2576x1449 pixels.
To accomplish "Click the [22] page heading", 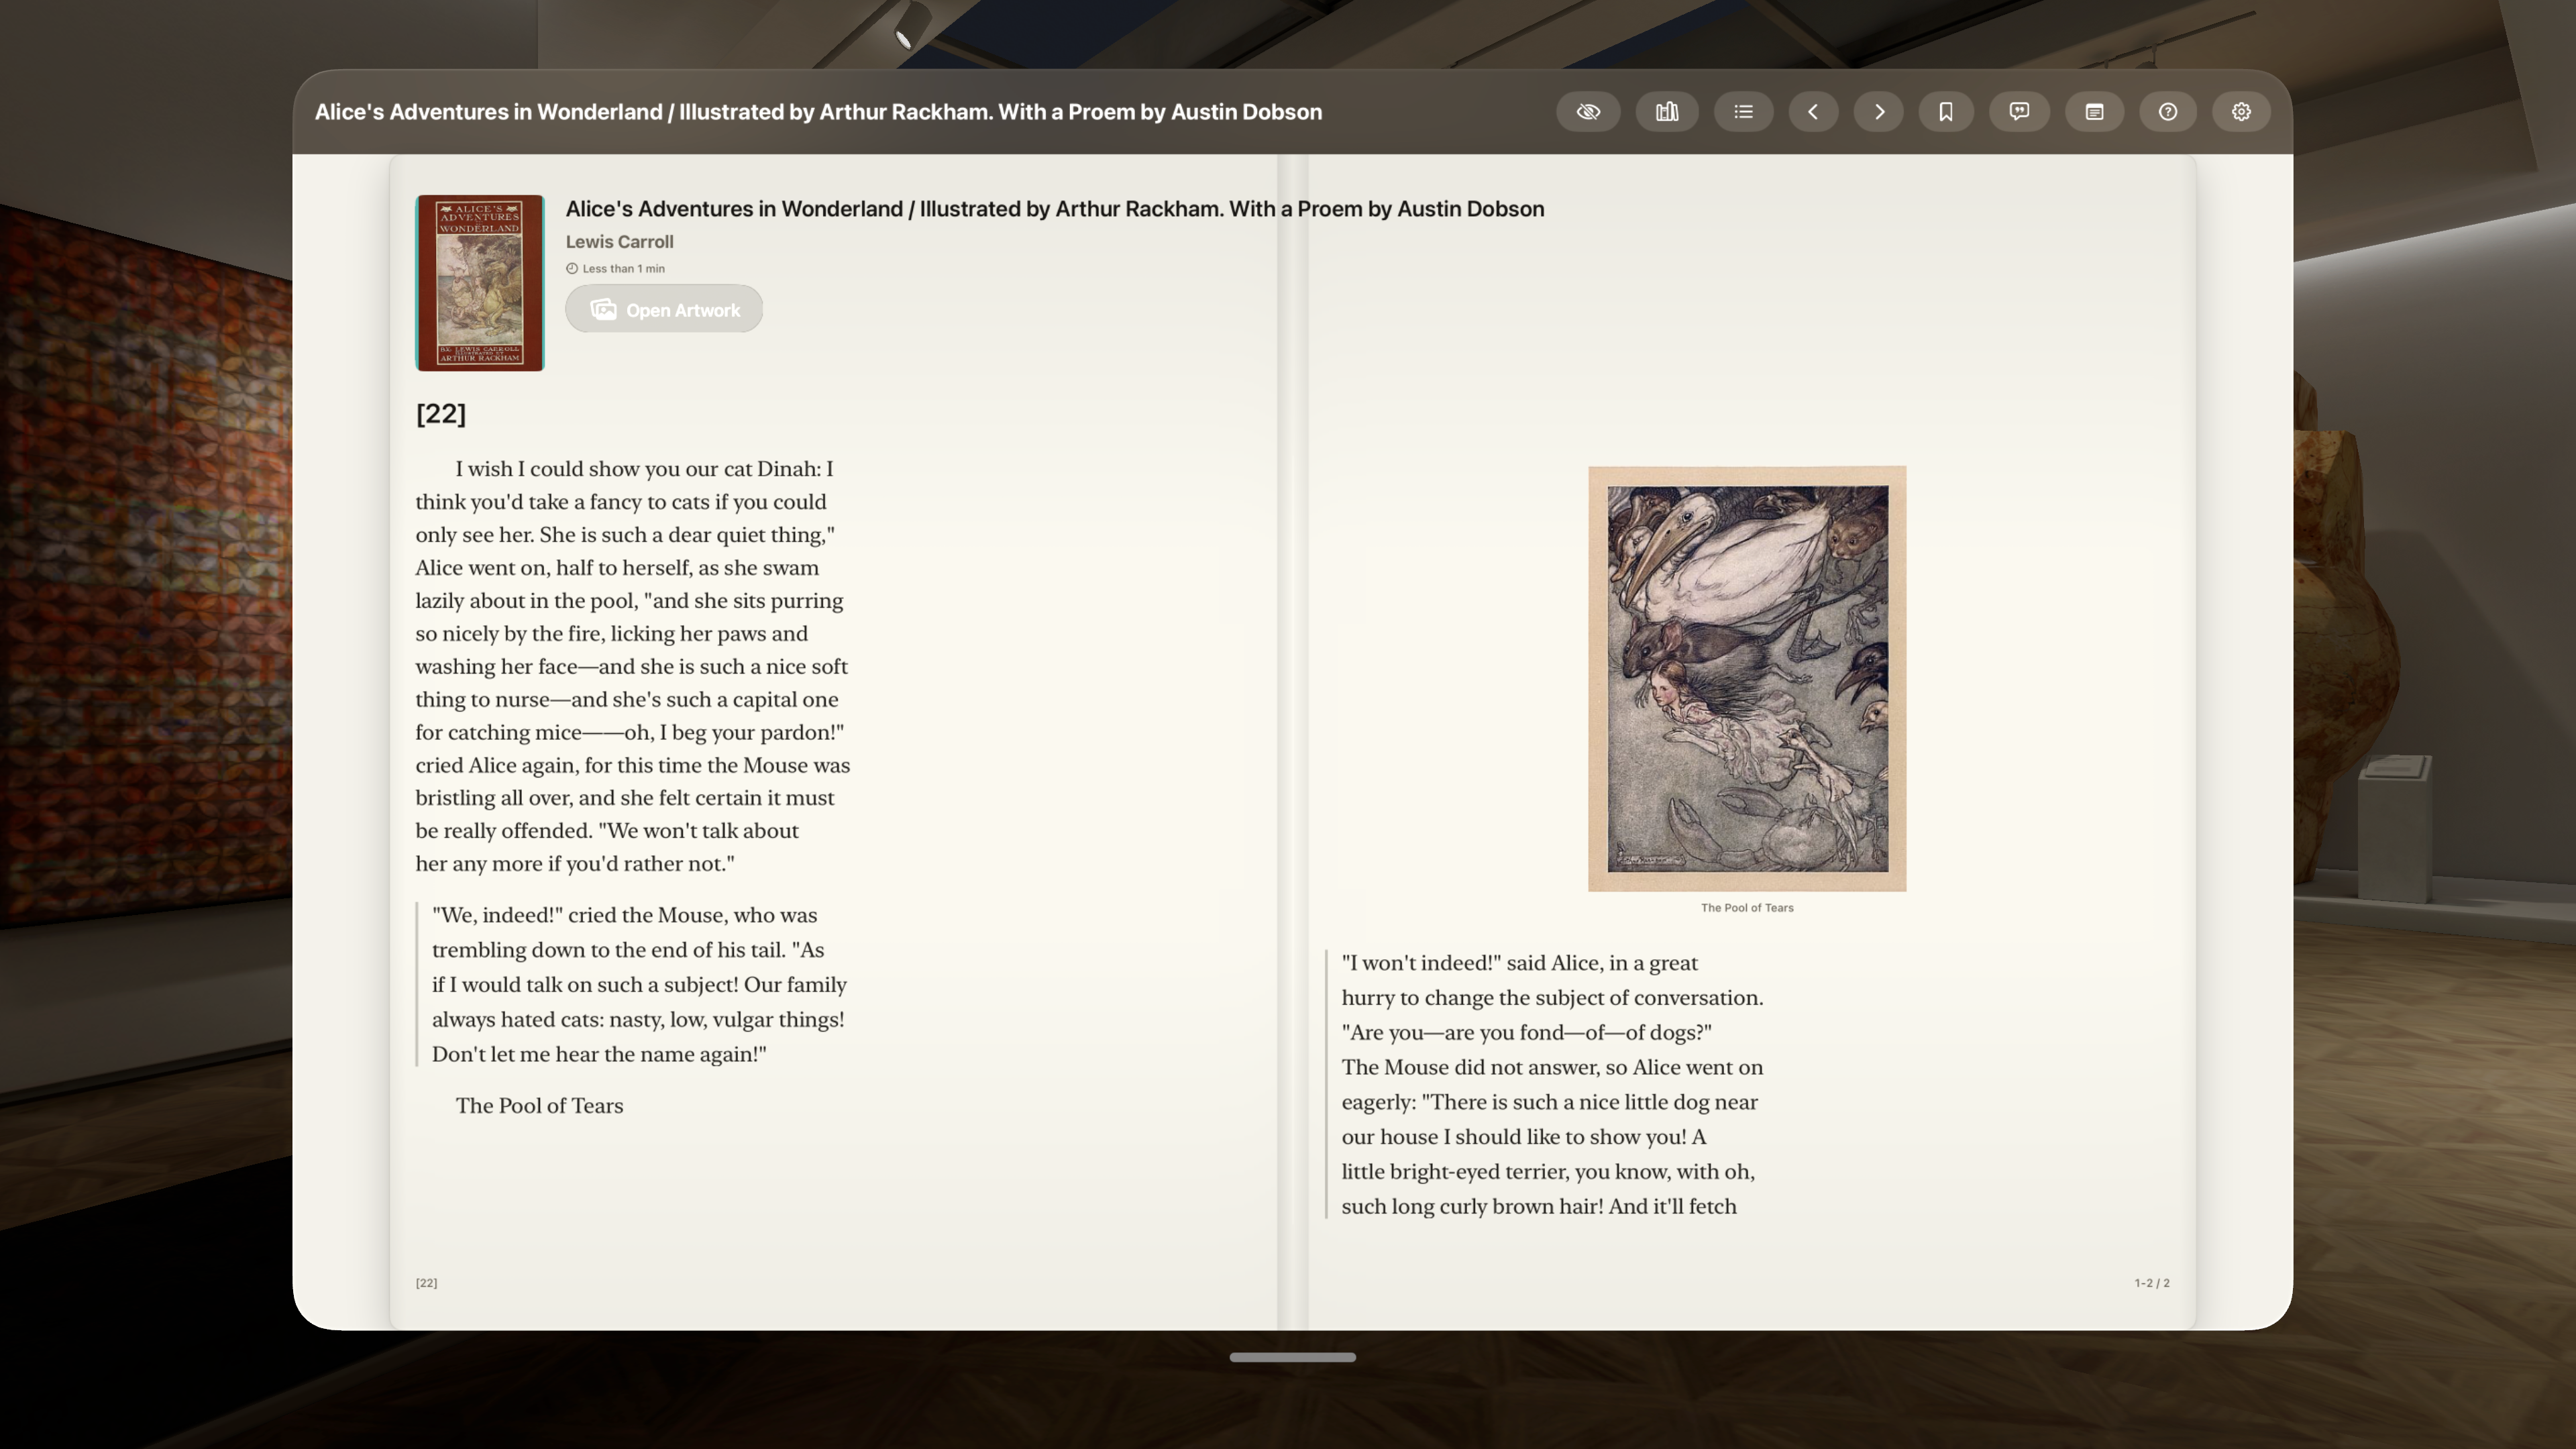I will tap(441, 414).
